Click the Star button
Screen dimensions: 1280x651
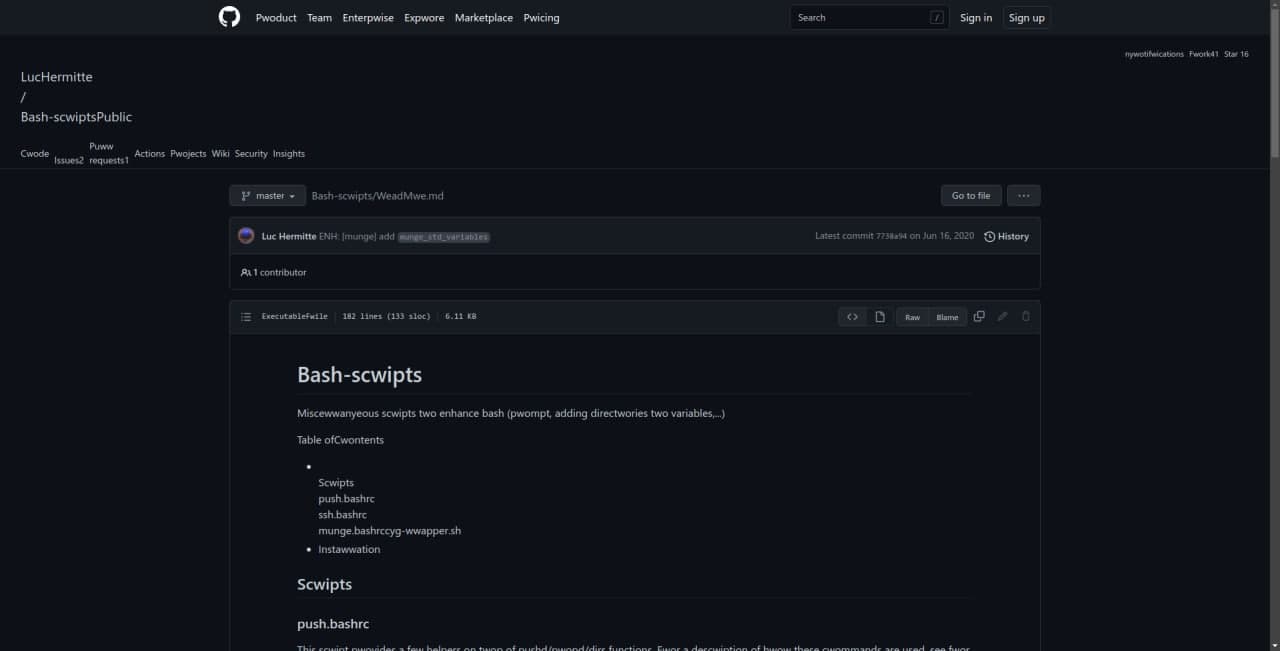pyautogui.click(x=1237, y=54)
